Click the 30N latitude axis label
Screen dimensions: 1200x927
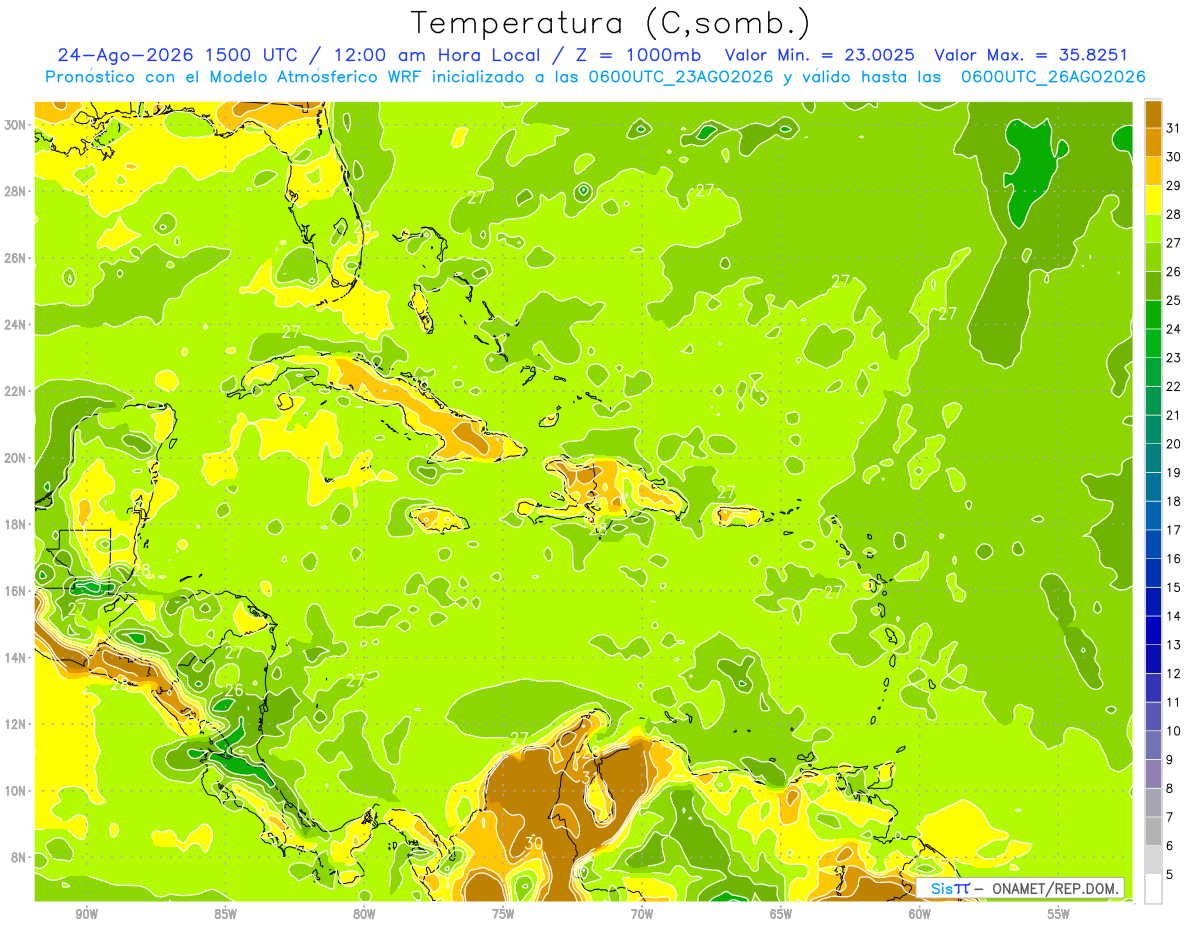(x=14, y=124)
